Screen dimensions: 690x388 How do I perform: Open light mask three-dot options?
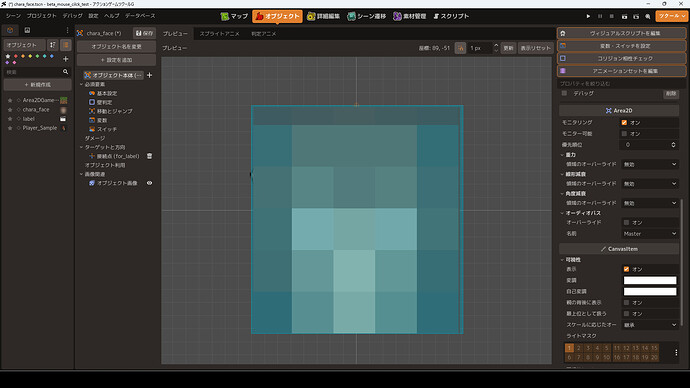click(x=676, y=353)
